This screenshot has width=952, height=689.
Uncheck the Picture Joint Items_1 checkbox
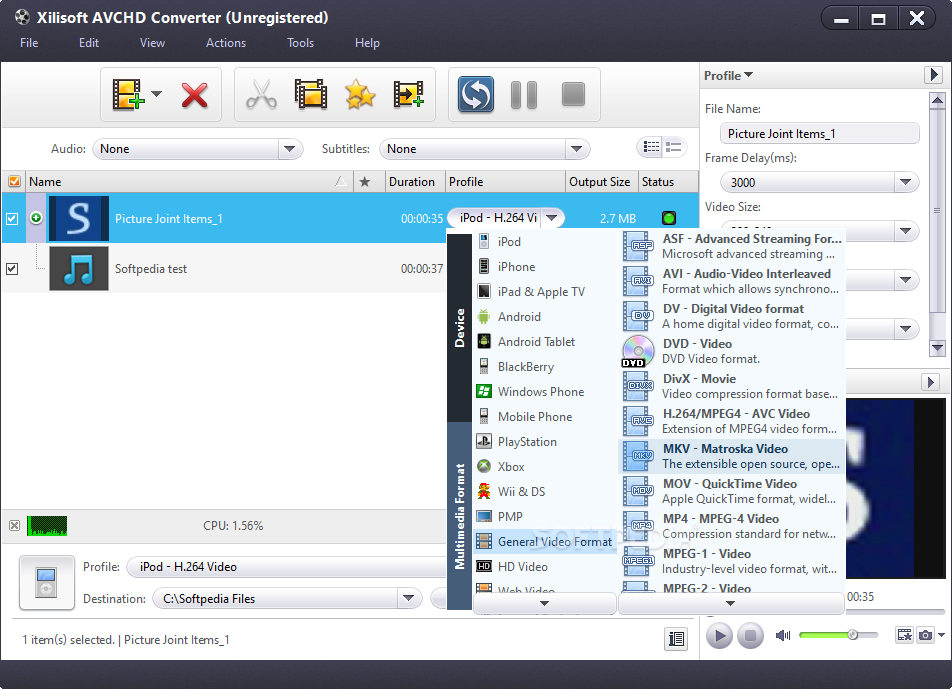click(12, 219)
